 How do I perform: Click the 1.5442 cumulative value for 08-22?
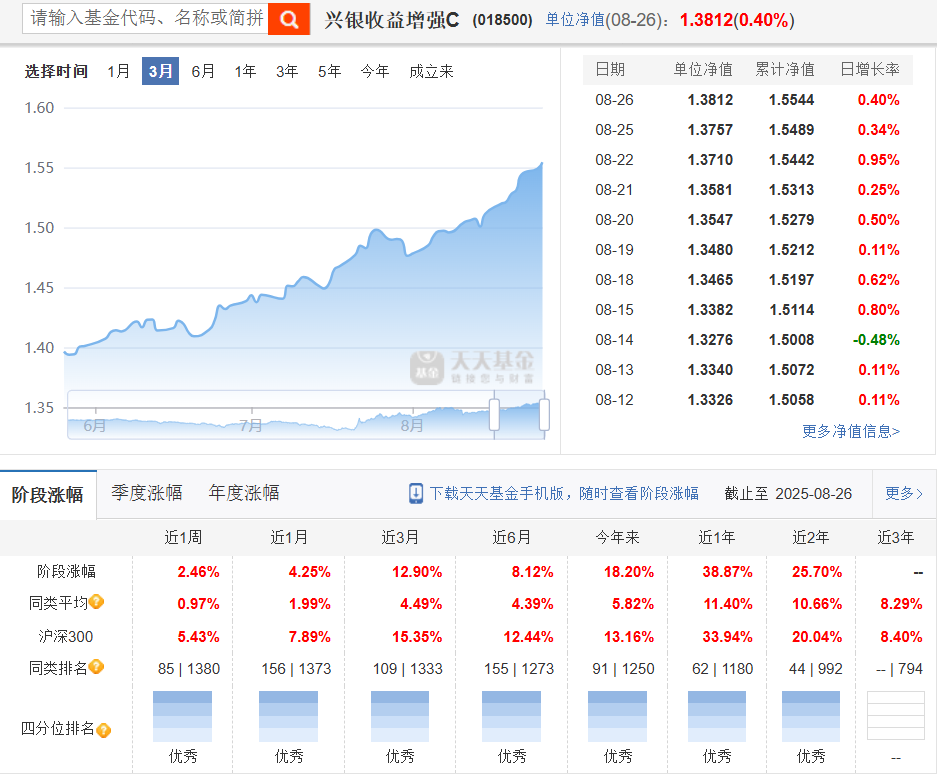[791, 160]
